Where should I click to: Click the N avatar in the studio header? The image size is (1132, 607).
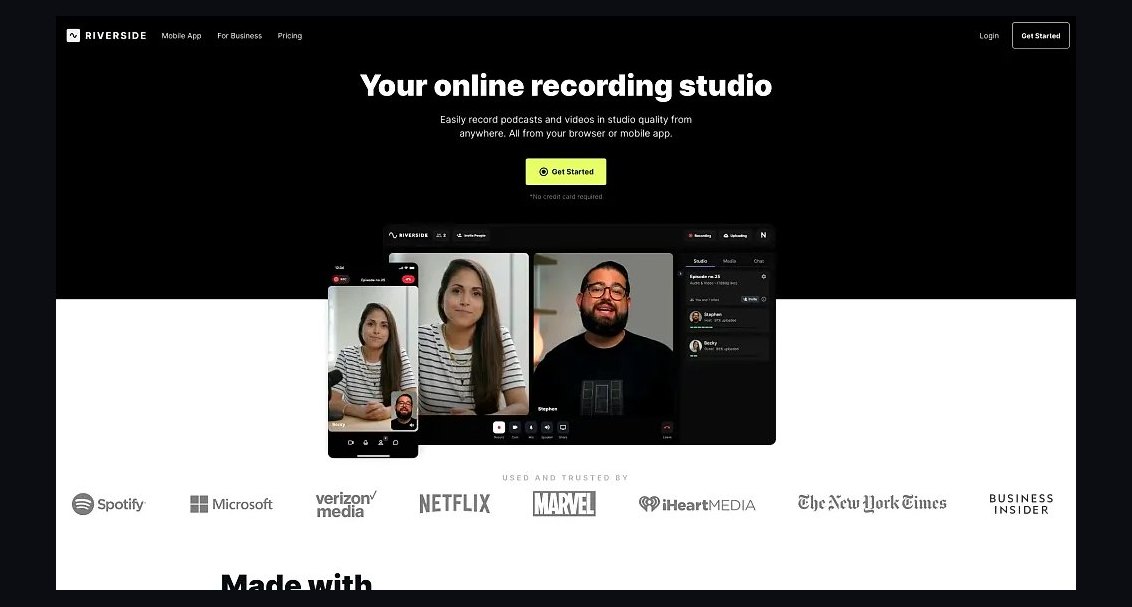763,235
